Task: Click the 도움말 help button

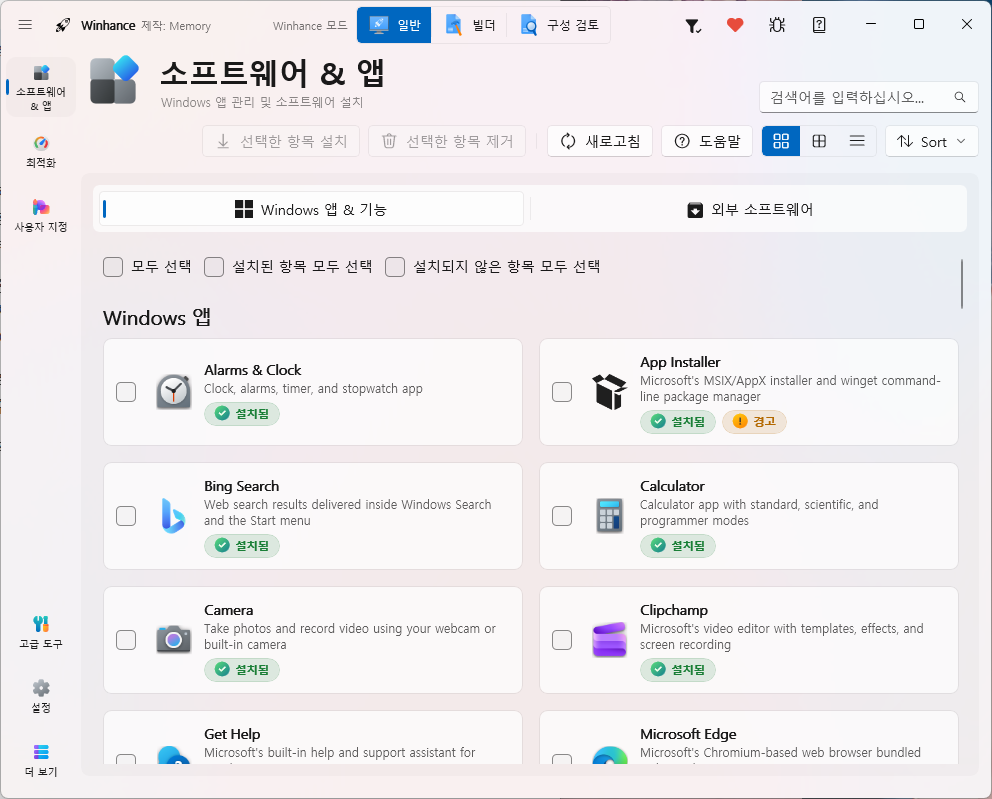Action: click(707, 141)
